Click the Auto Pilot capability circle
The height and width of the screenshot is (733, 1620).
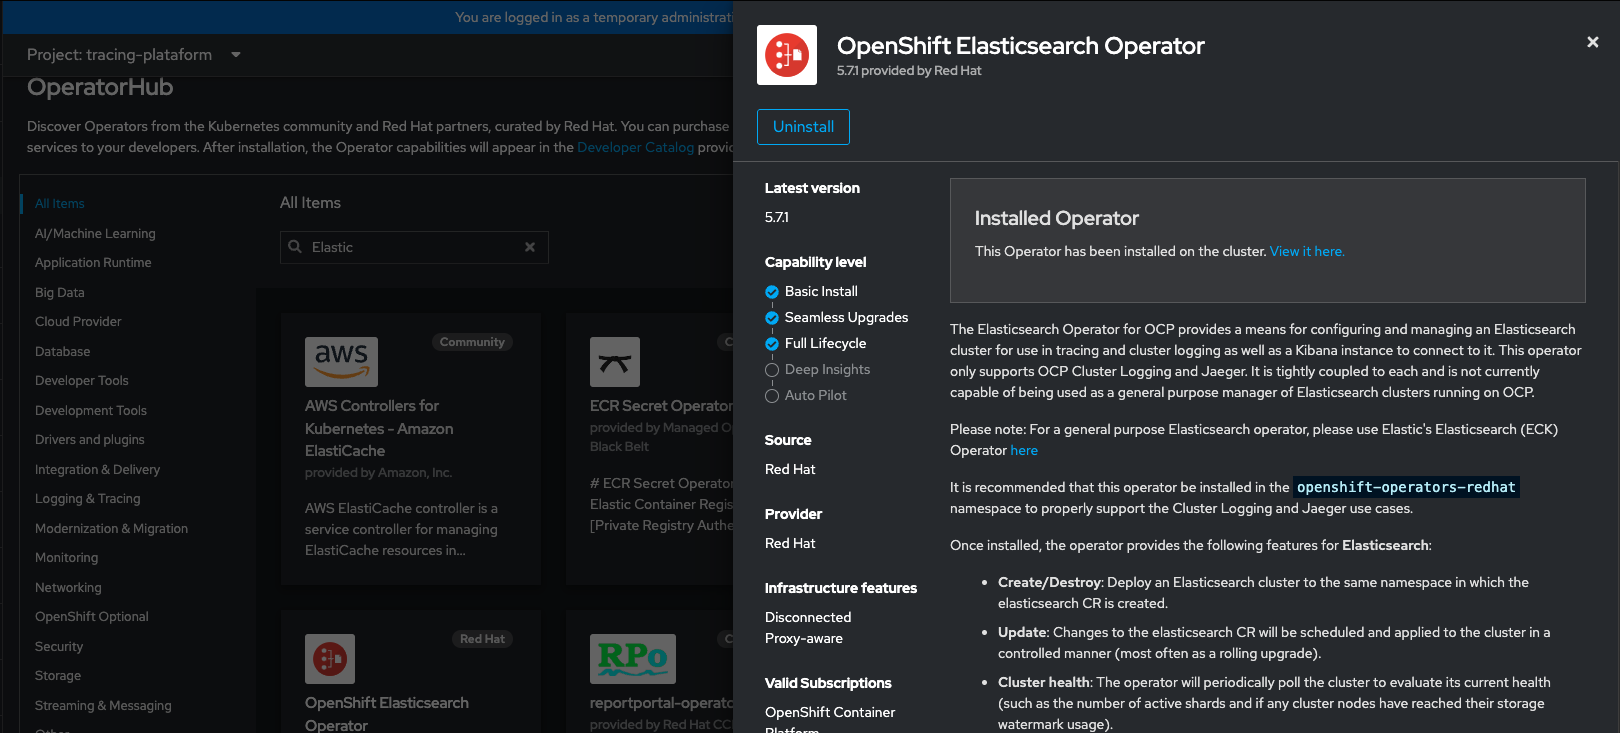coord(772,396)
